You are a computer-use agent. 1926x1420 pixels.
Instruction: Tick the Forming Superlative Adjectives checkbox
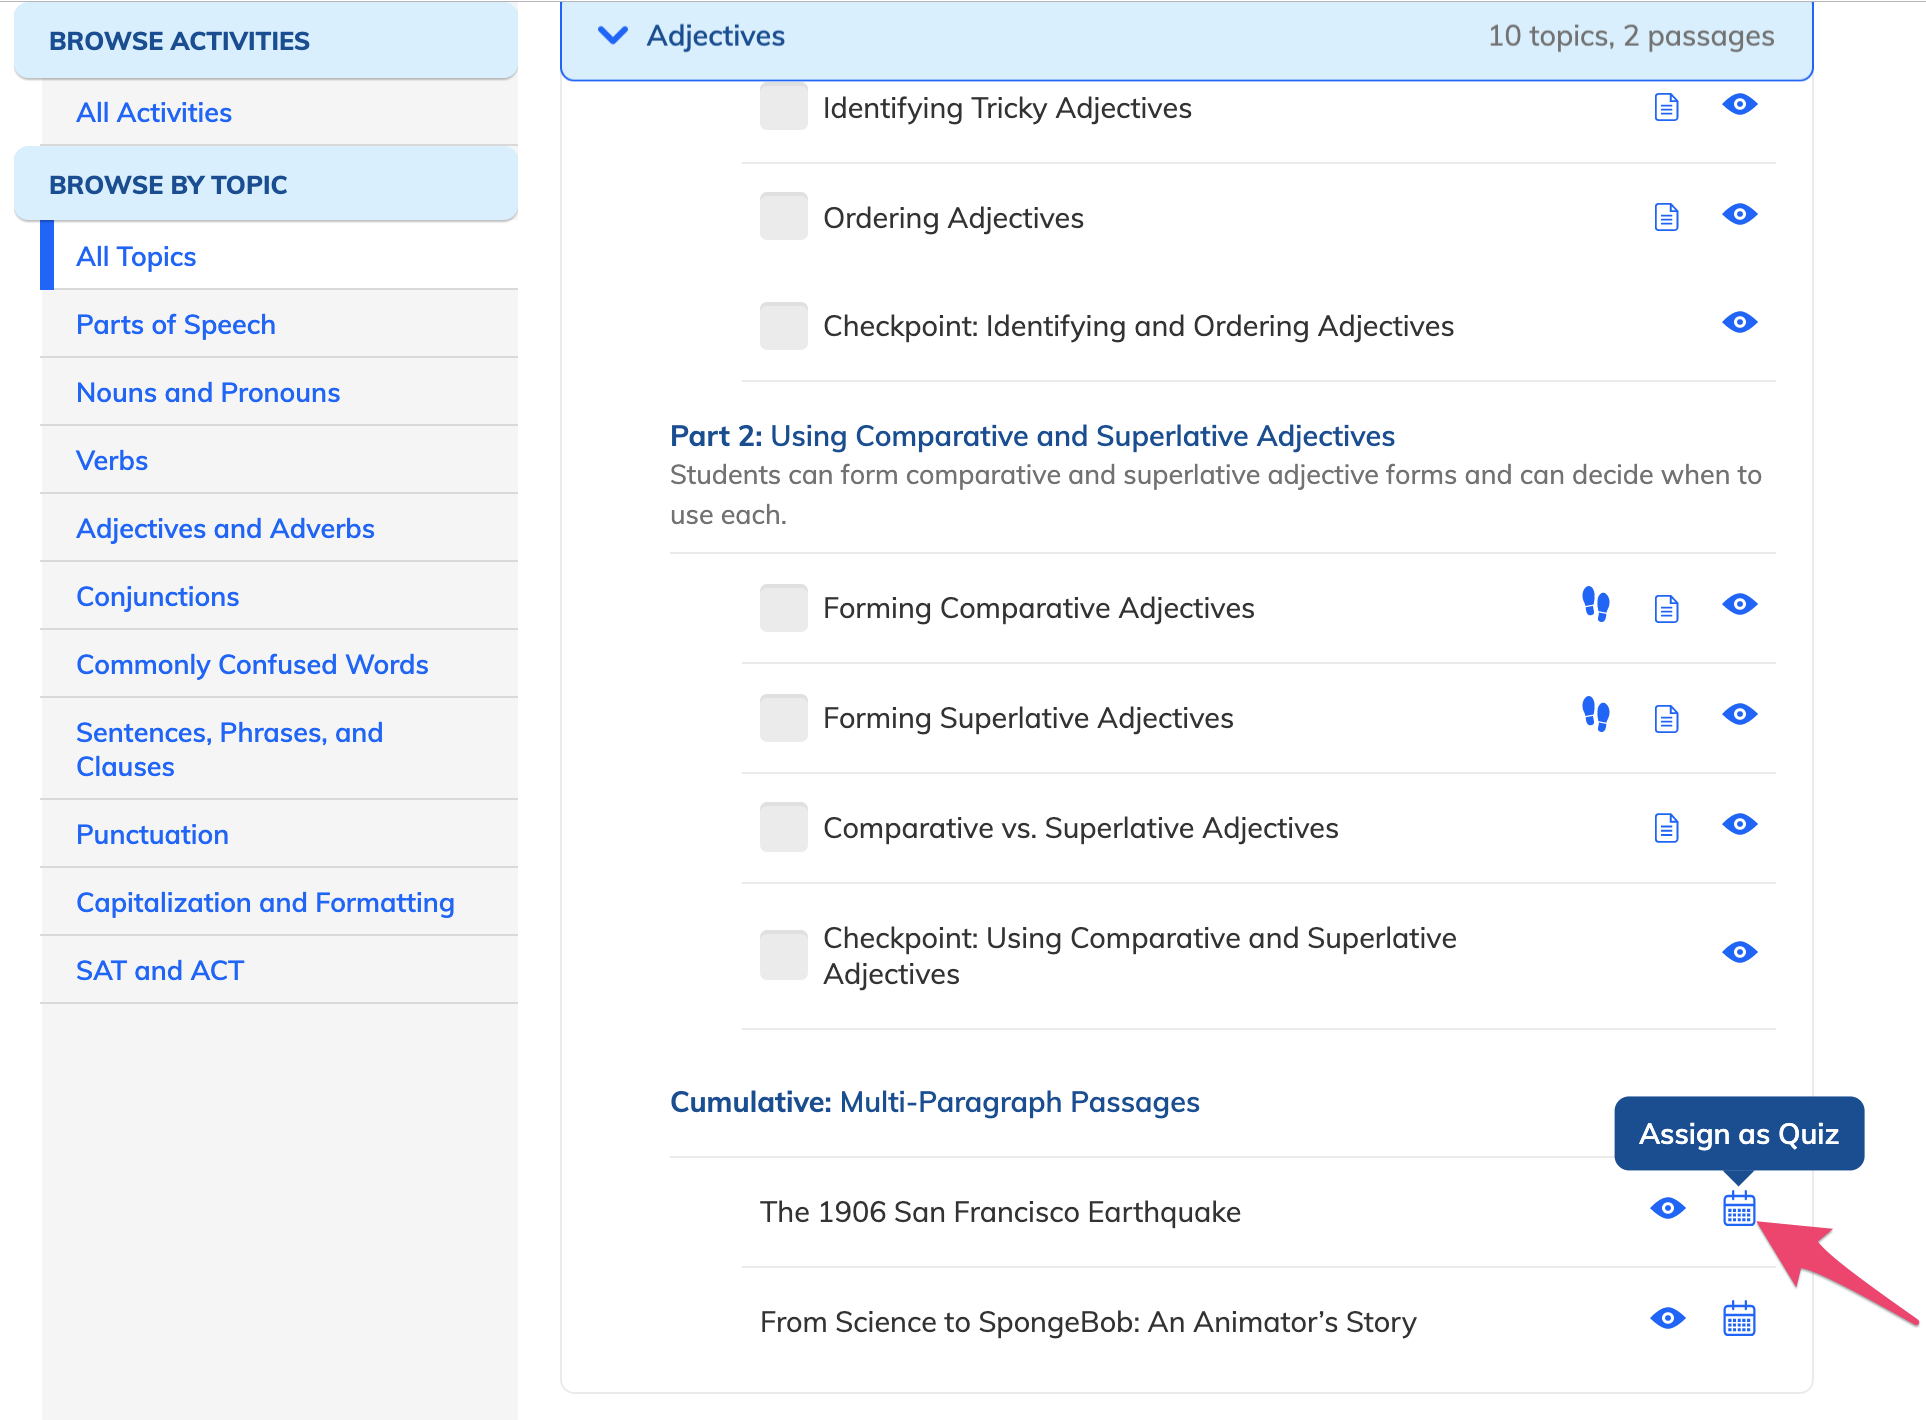[784, 718]
